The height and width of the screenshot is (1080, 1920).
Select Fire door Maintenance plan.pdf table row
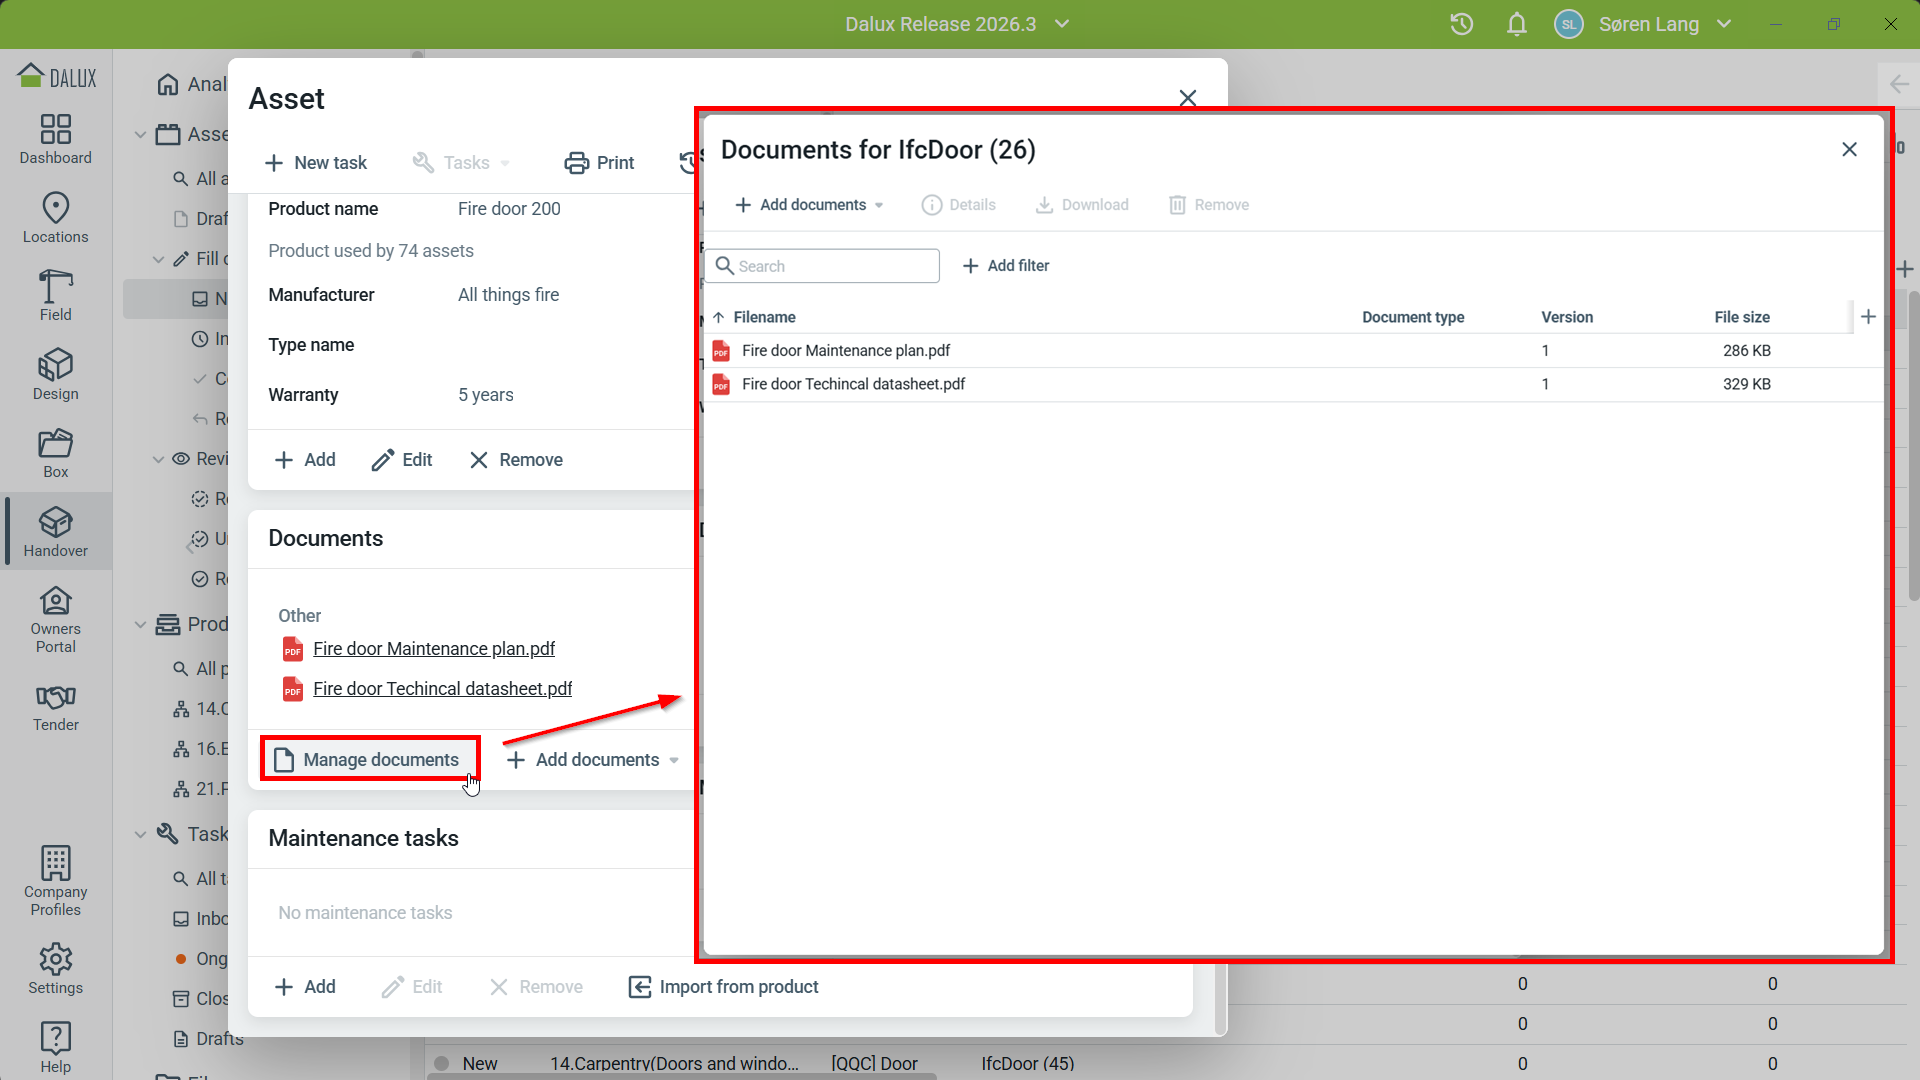tap(1294, 351)
